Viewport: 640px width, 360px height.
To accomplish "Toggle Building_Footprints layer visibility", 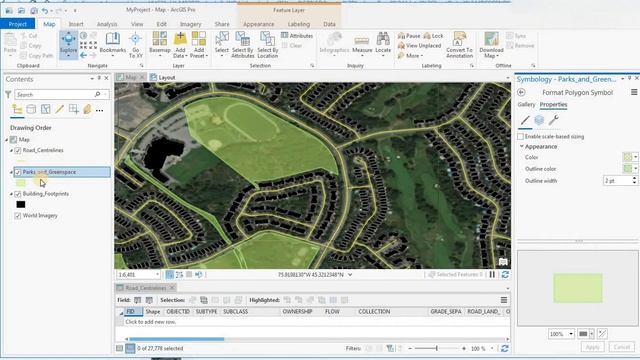I will click(18, 194).
